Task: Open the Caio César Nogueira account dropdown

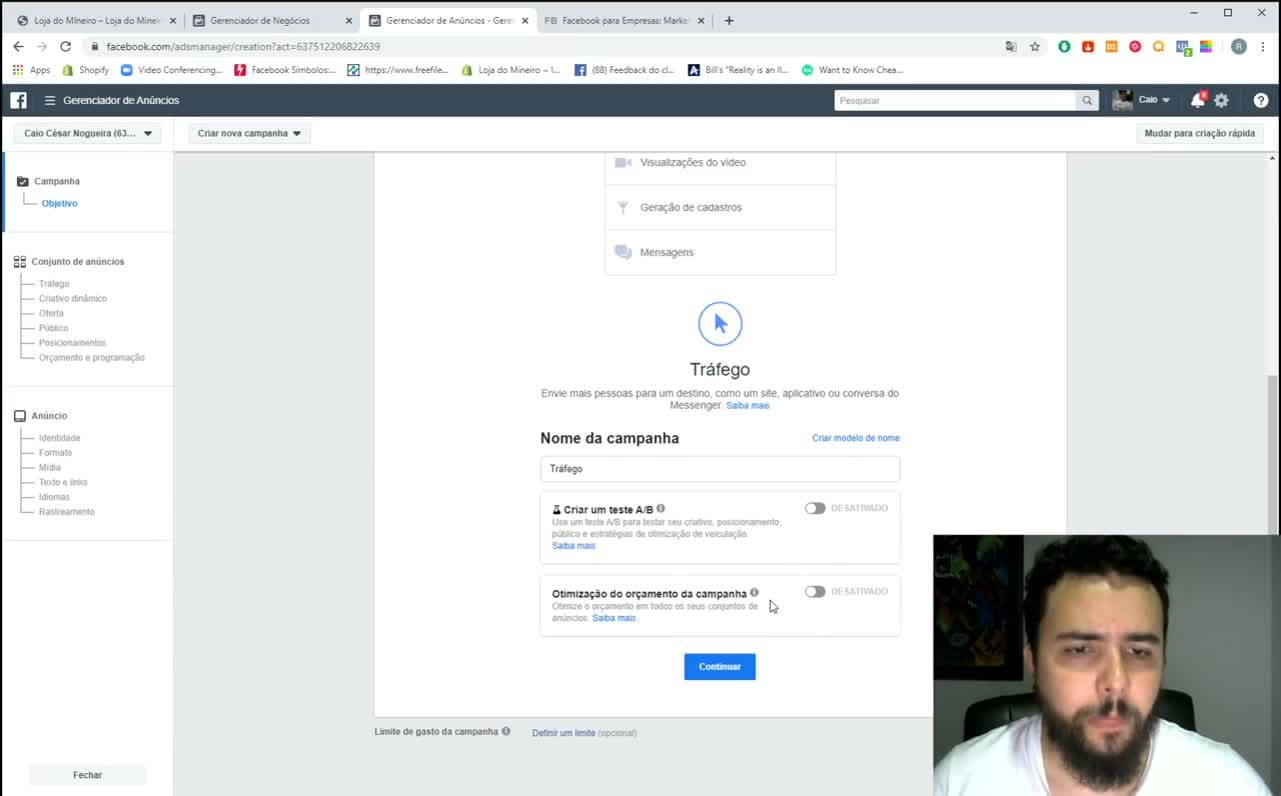Action: 88,133
